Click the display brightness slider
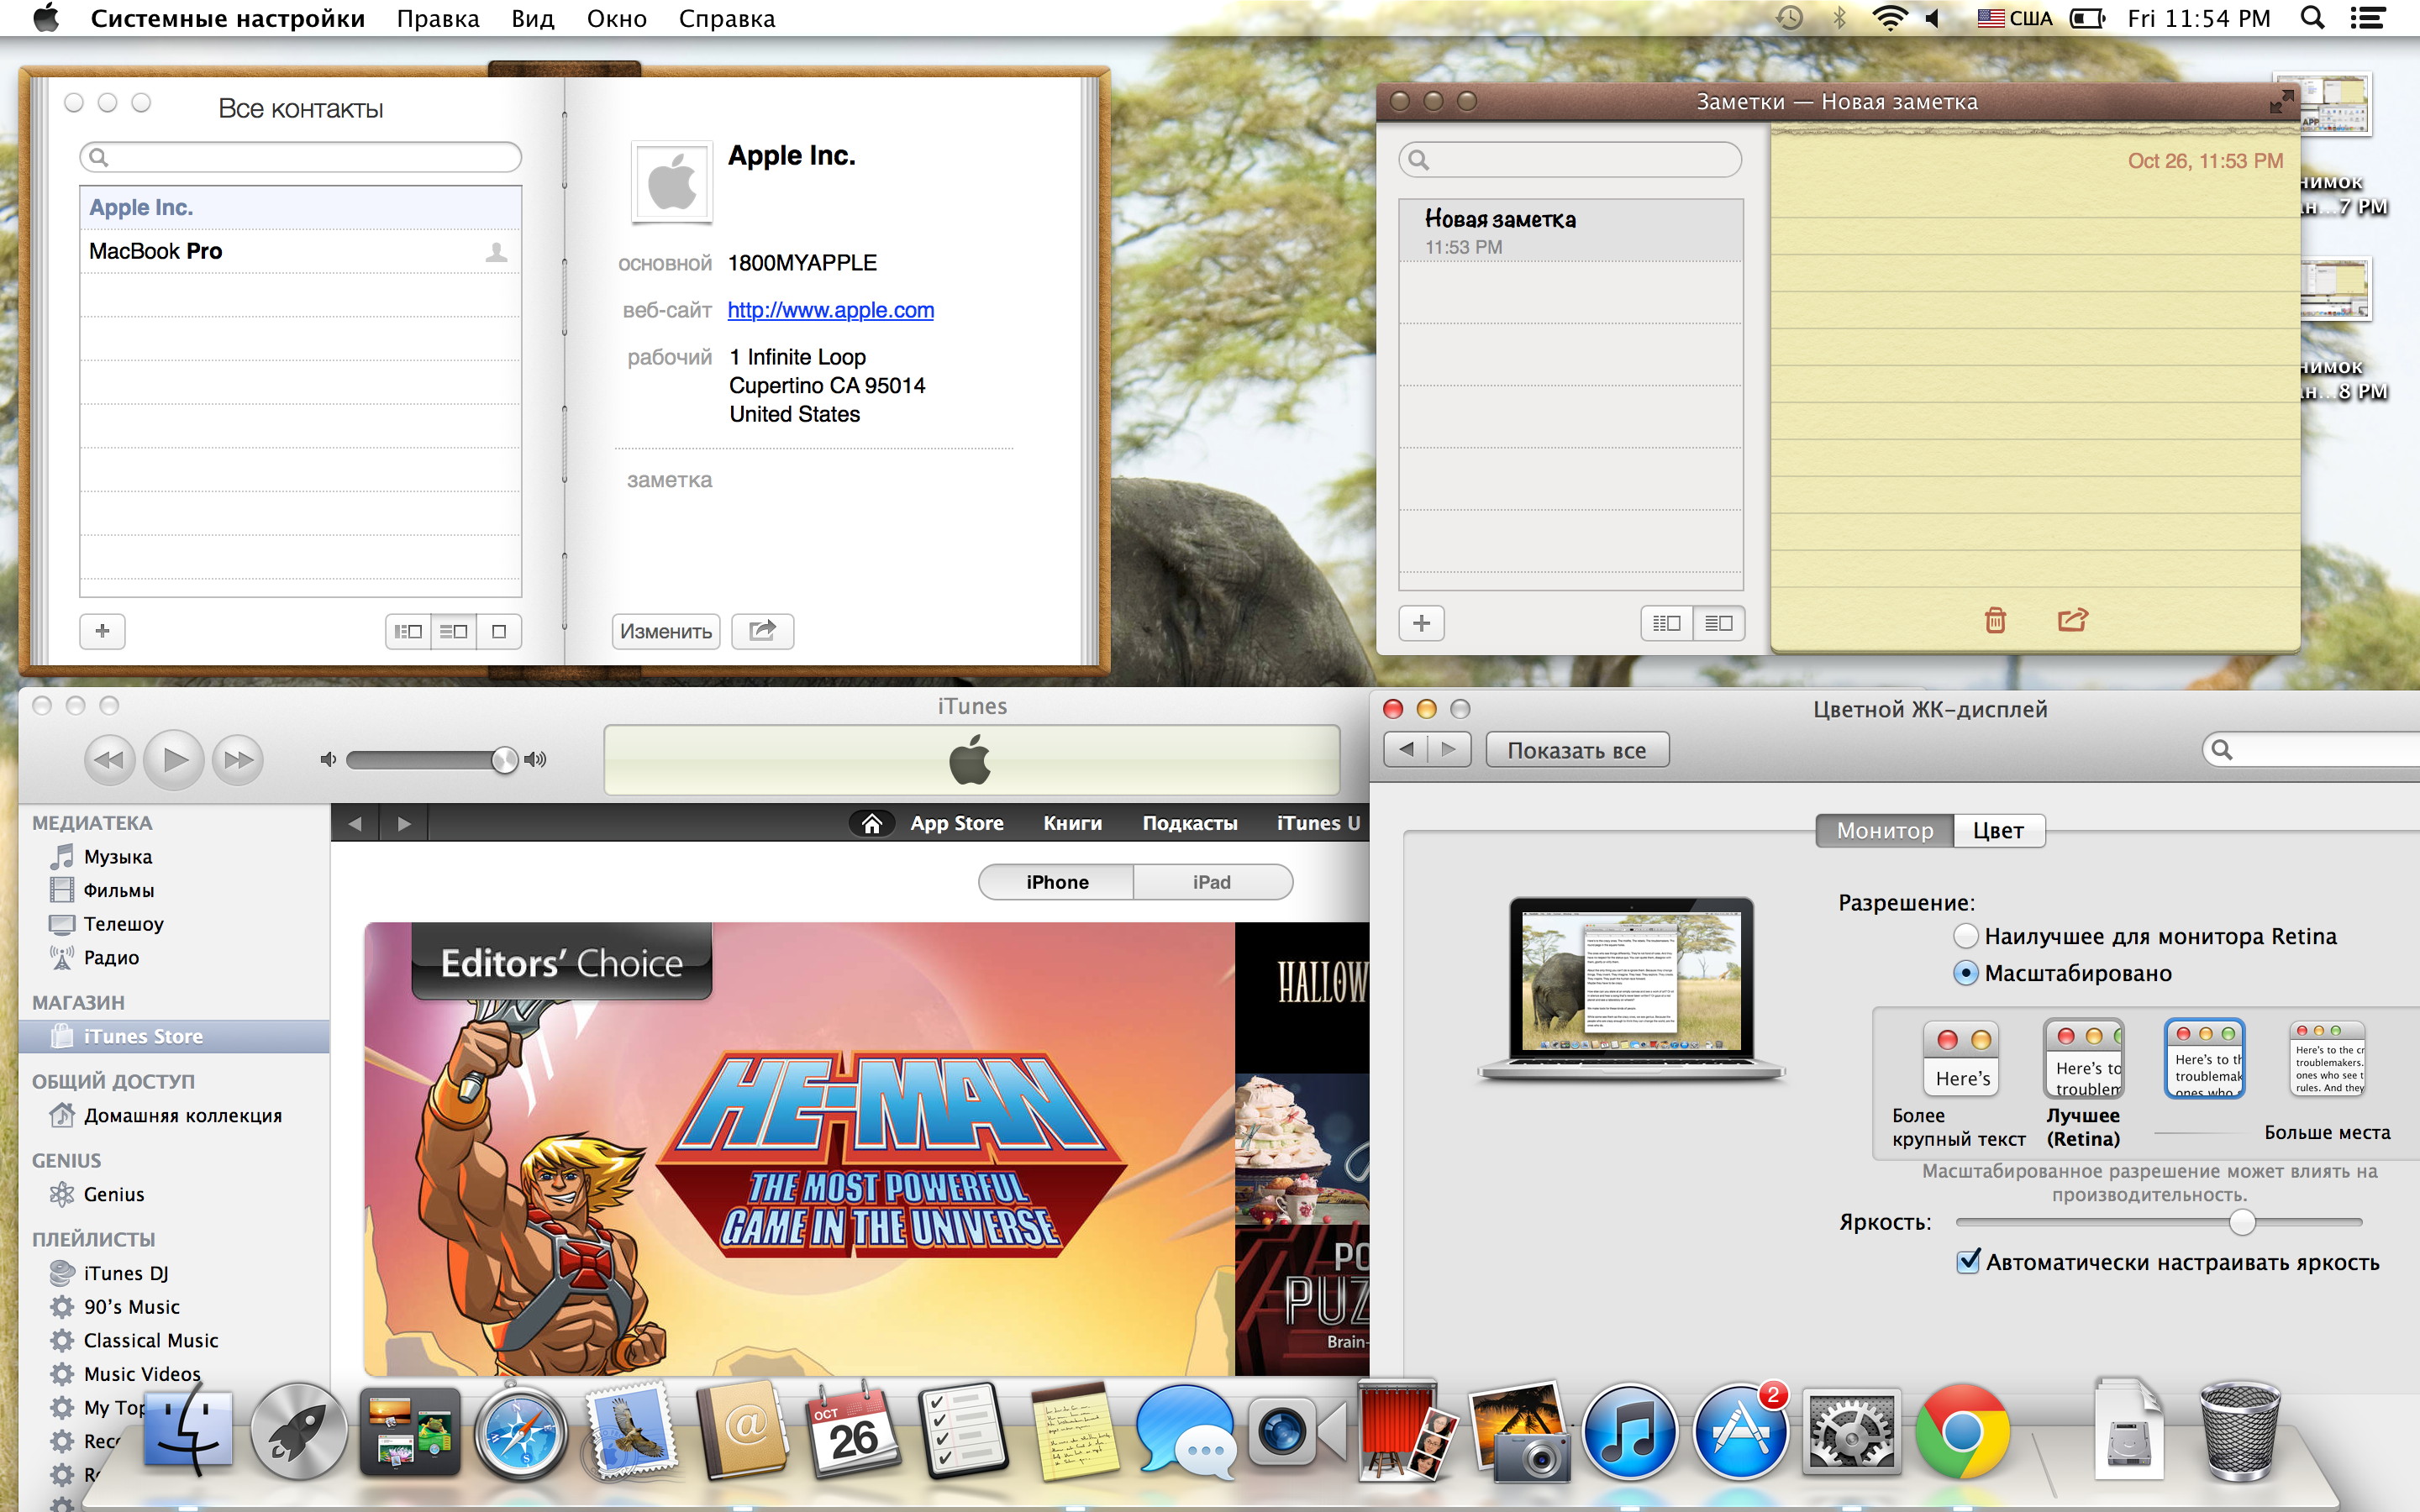 point(2242,1222)
